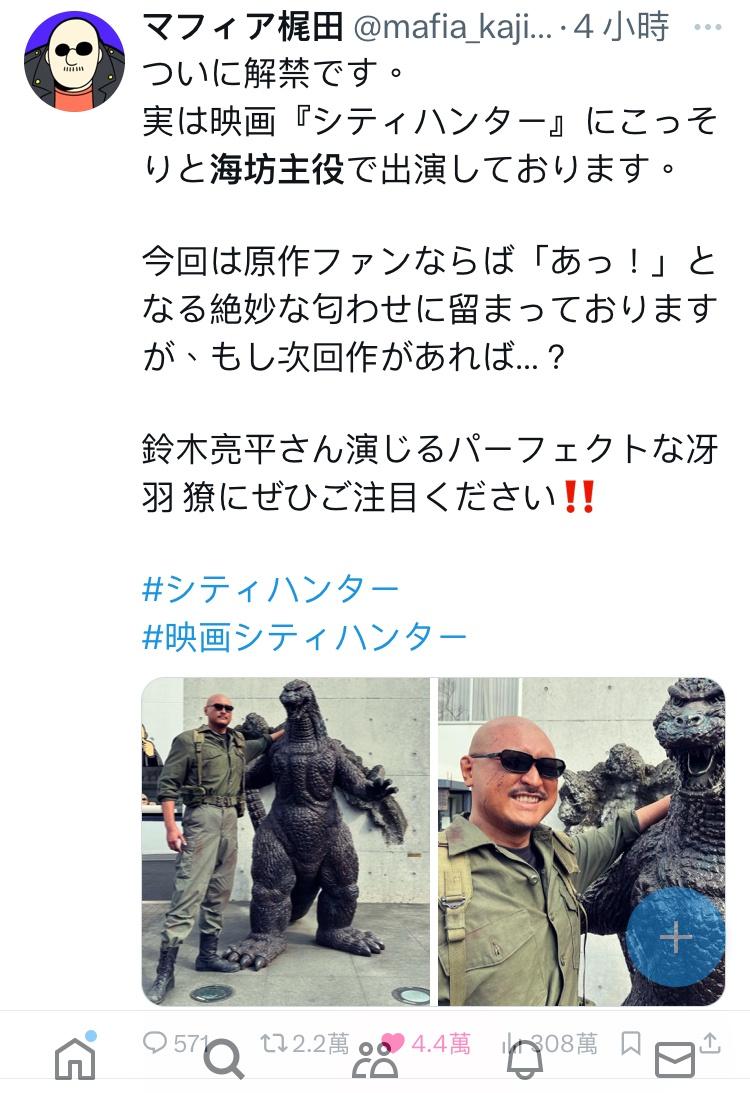Open the close-up selfie with Godzilla photo

[x=581, y=841]
